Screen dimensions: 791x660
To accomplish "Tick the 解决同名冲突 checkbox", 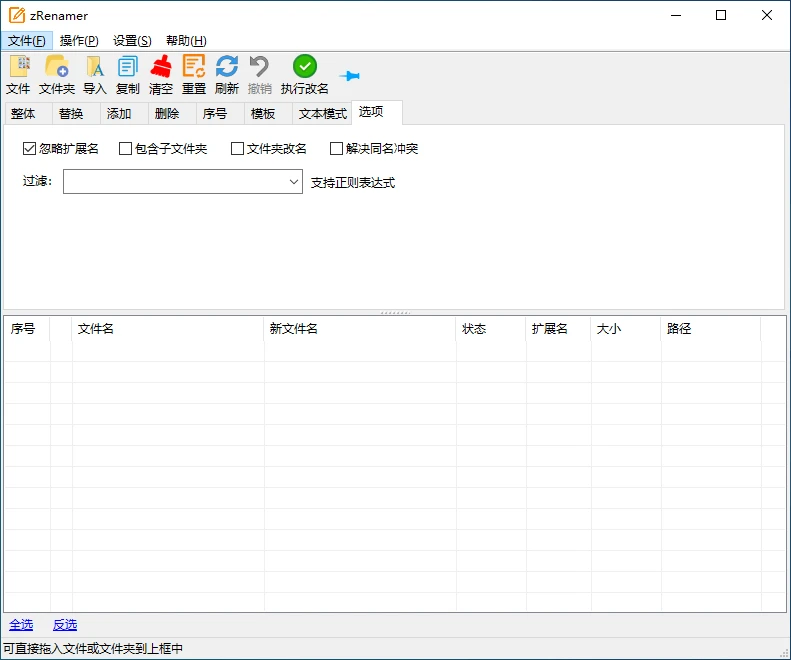I will click(336, 149).
